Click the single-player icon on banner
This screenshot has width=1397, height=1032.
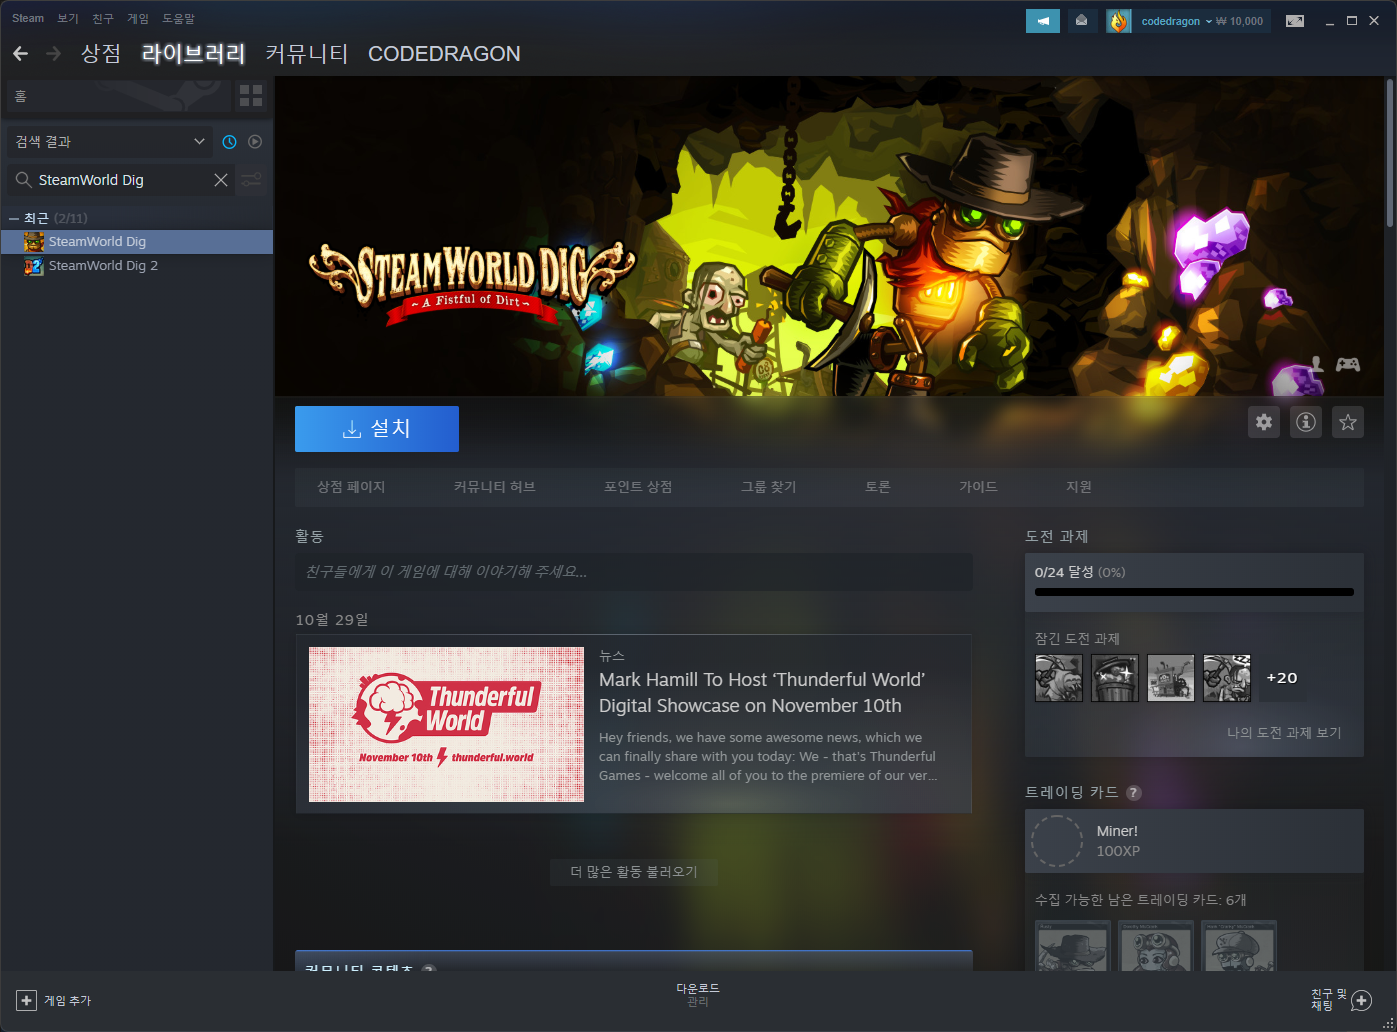1317,364
